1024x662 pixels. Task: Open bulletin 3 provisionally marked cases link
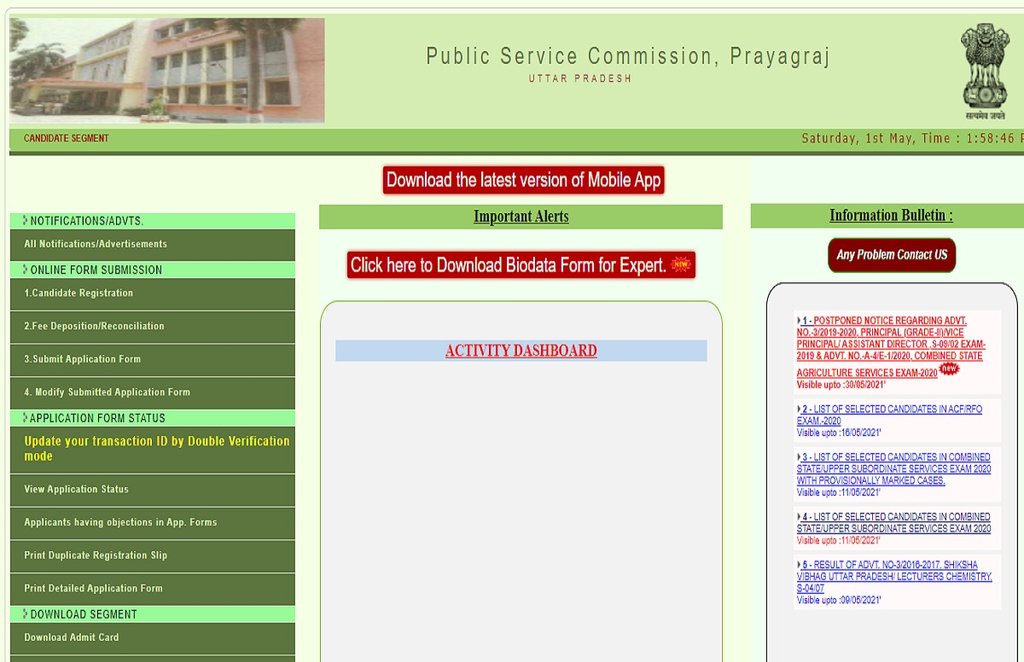(x=893, y=469)
